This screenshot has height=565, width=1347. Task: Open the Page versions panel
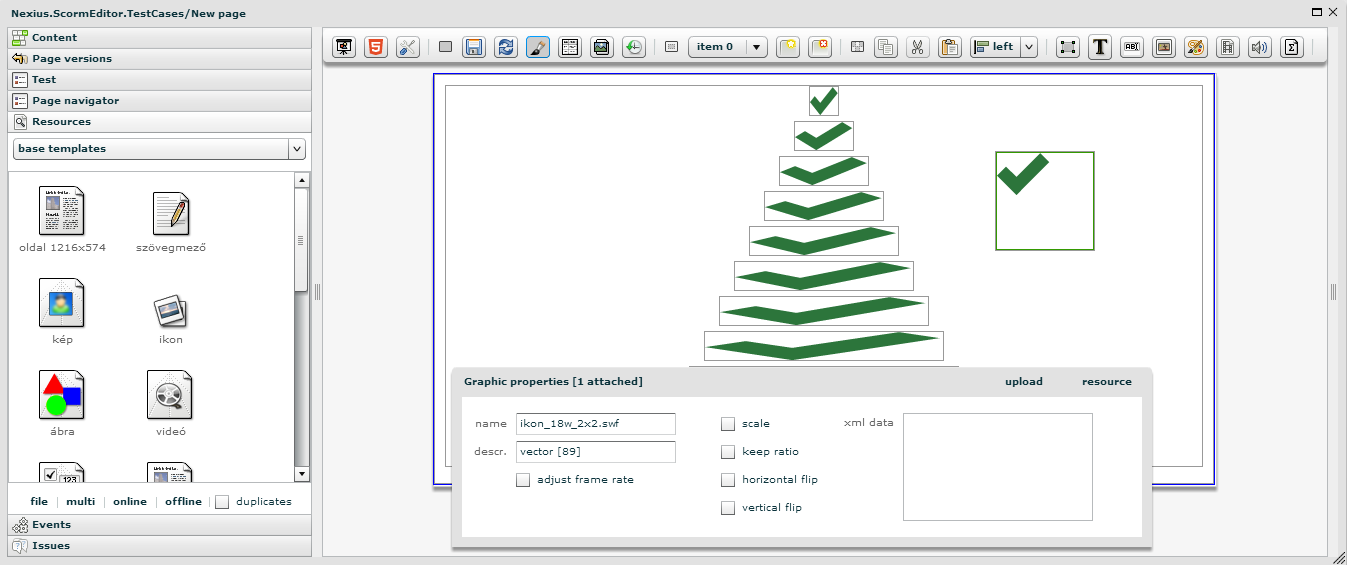pos(72,59)
